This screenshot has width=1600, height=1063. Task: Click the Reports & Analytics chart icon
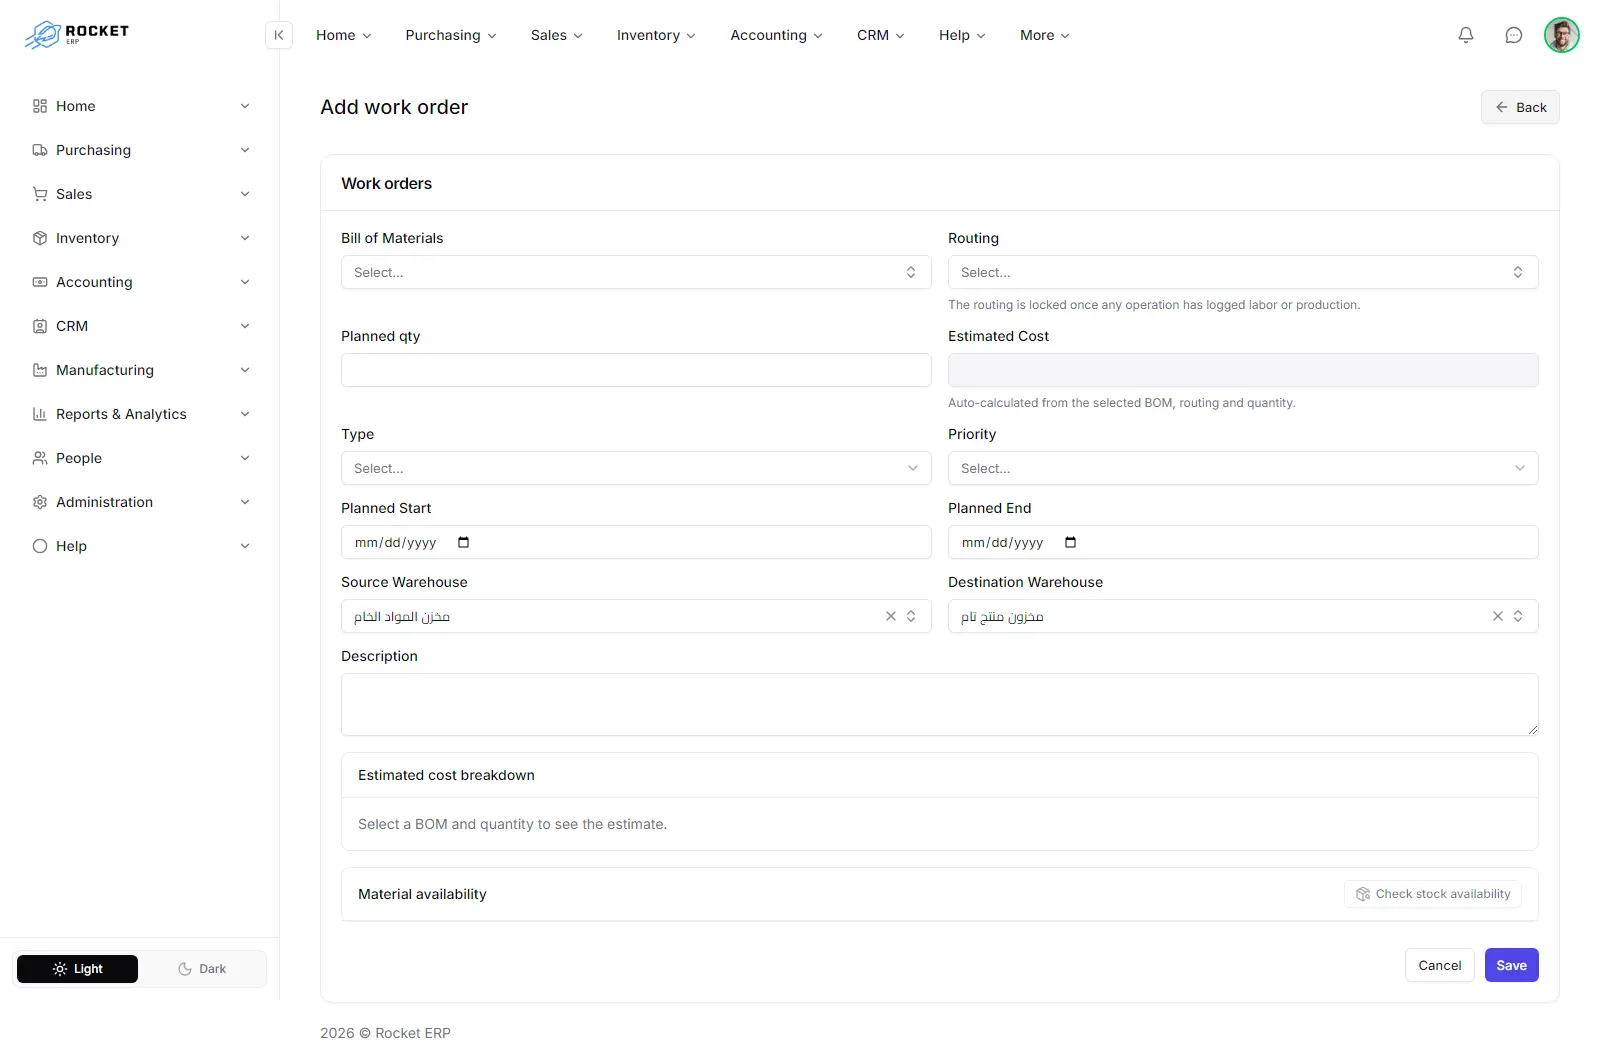coord(40,414)
